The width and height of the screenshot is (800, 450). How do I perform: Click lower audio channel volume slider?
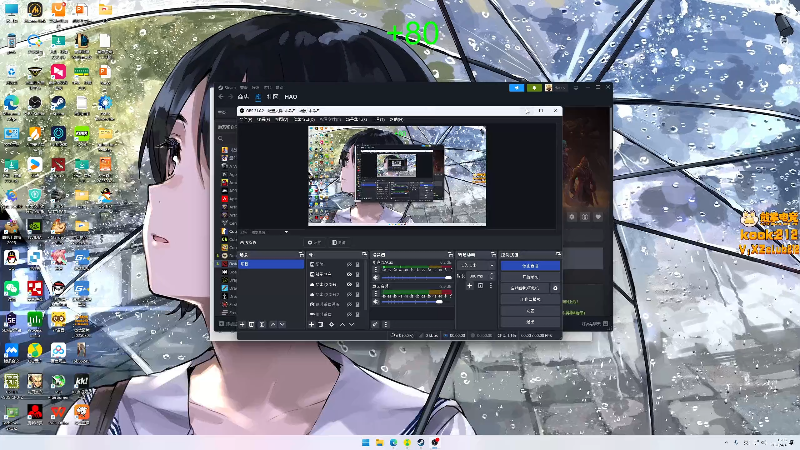[416, 302]
